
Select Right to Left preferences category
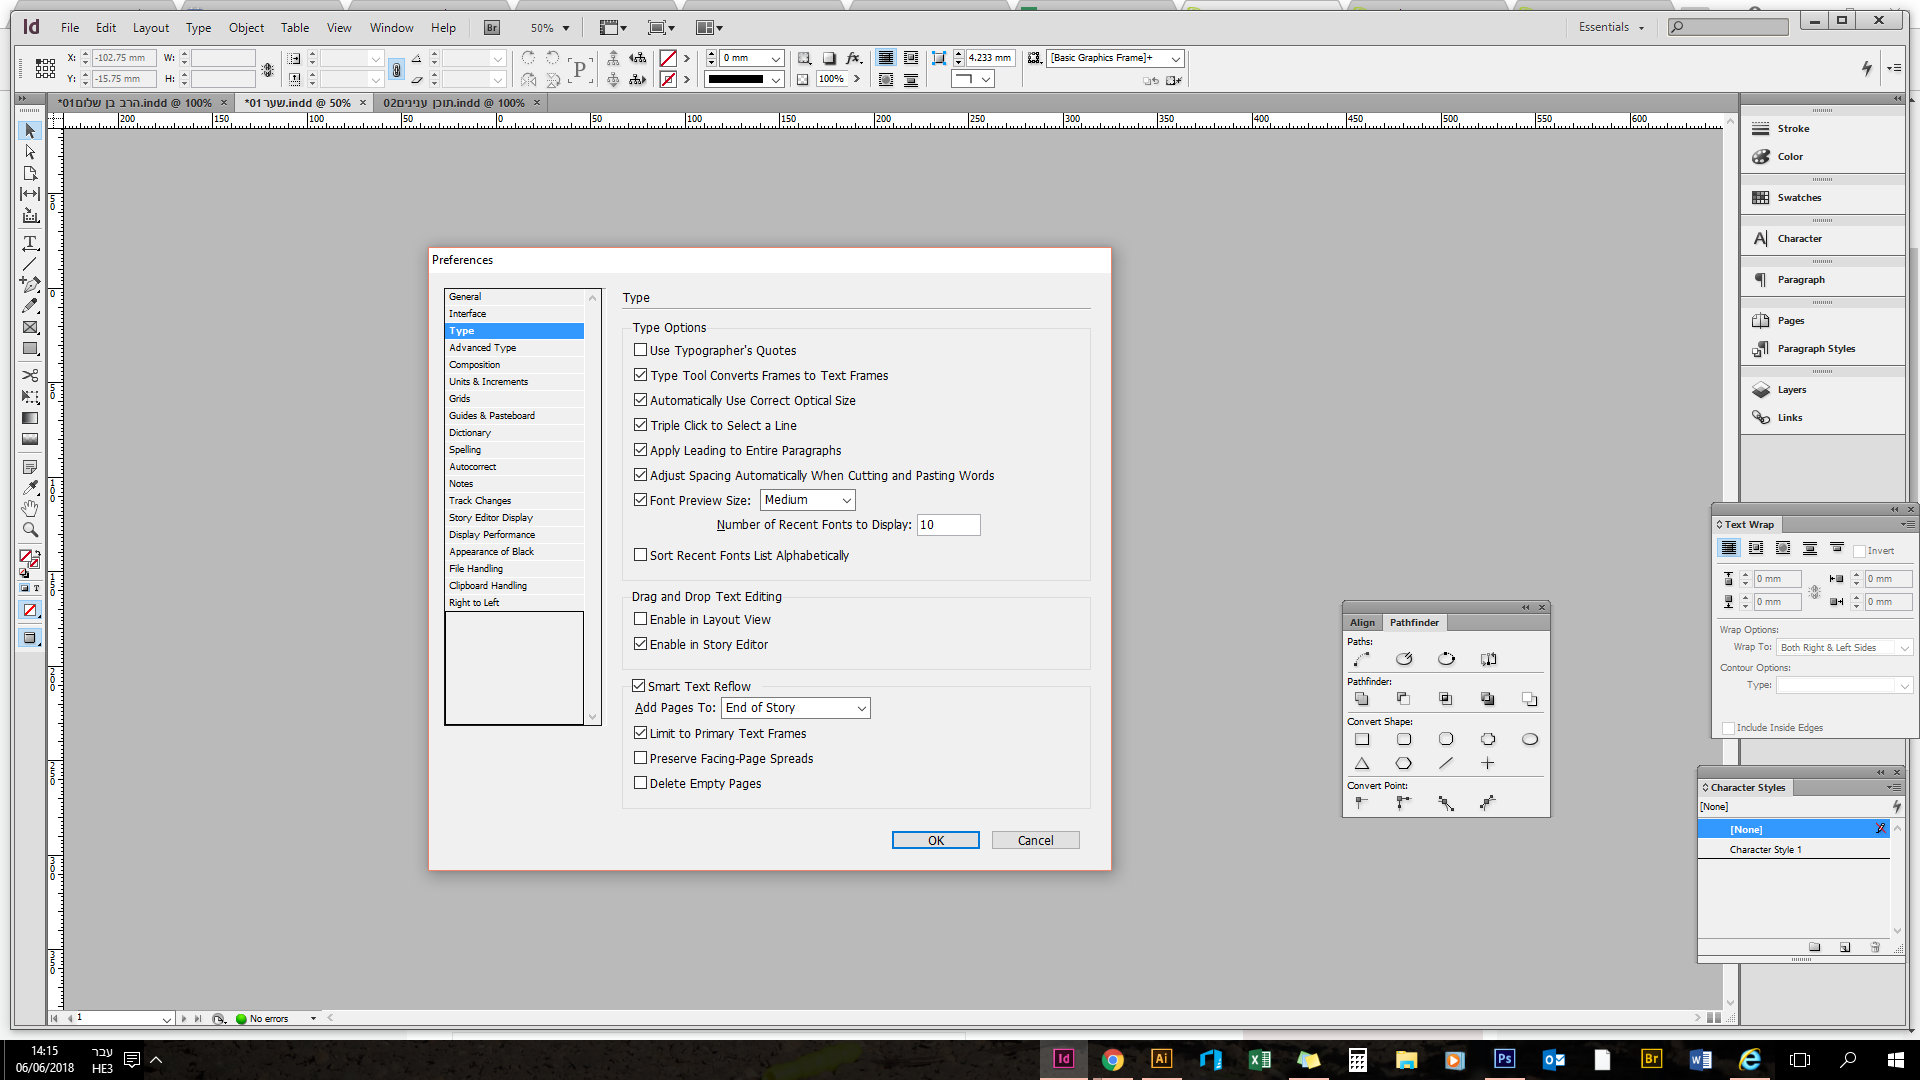(x=514, y=603)
